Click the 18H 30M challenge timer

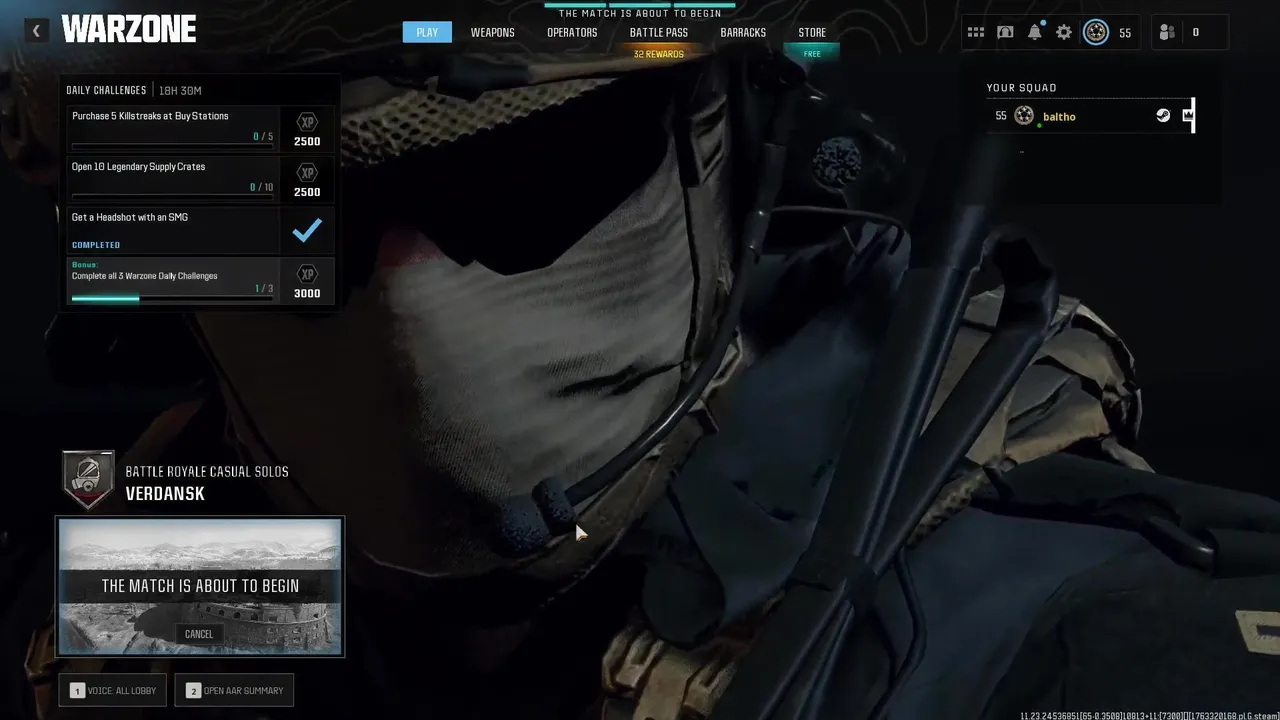180,90
